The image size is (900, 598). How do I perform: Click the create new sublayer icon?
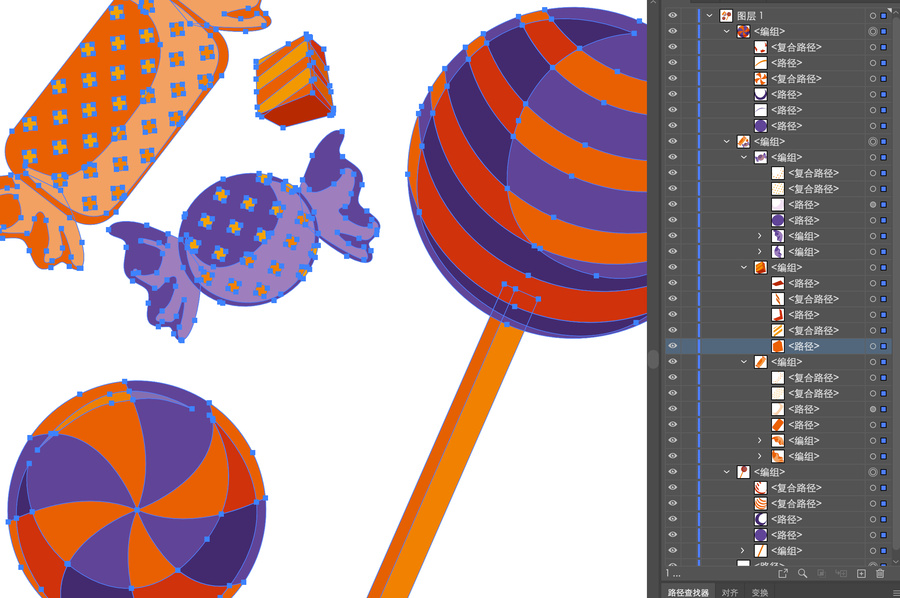tap(841, 573)
